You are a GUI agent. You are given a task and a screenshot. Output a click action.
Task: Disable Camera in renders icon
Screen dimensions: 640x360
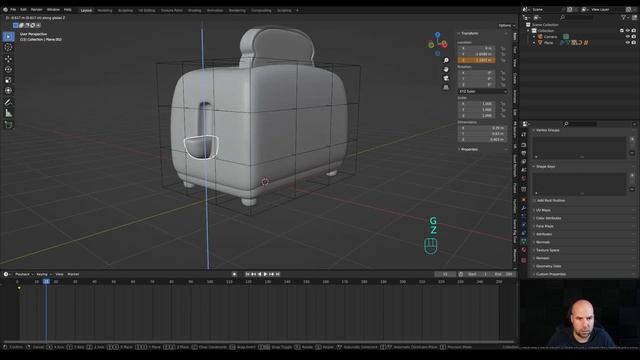pyautogui.click(x=633, y=37)
